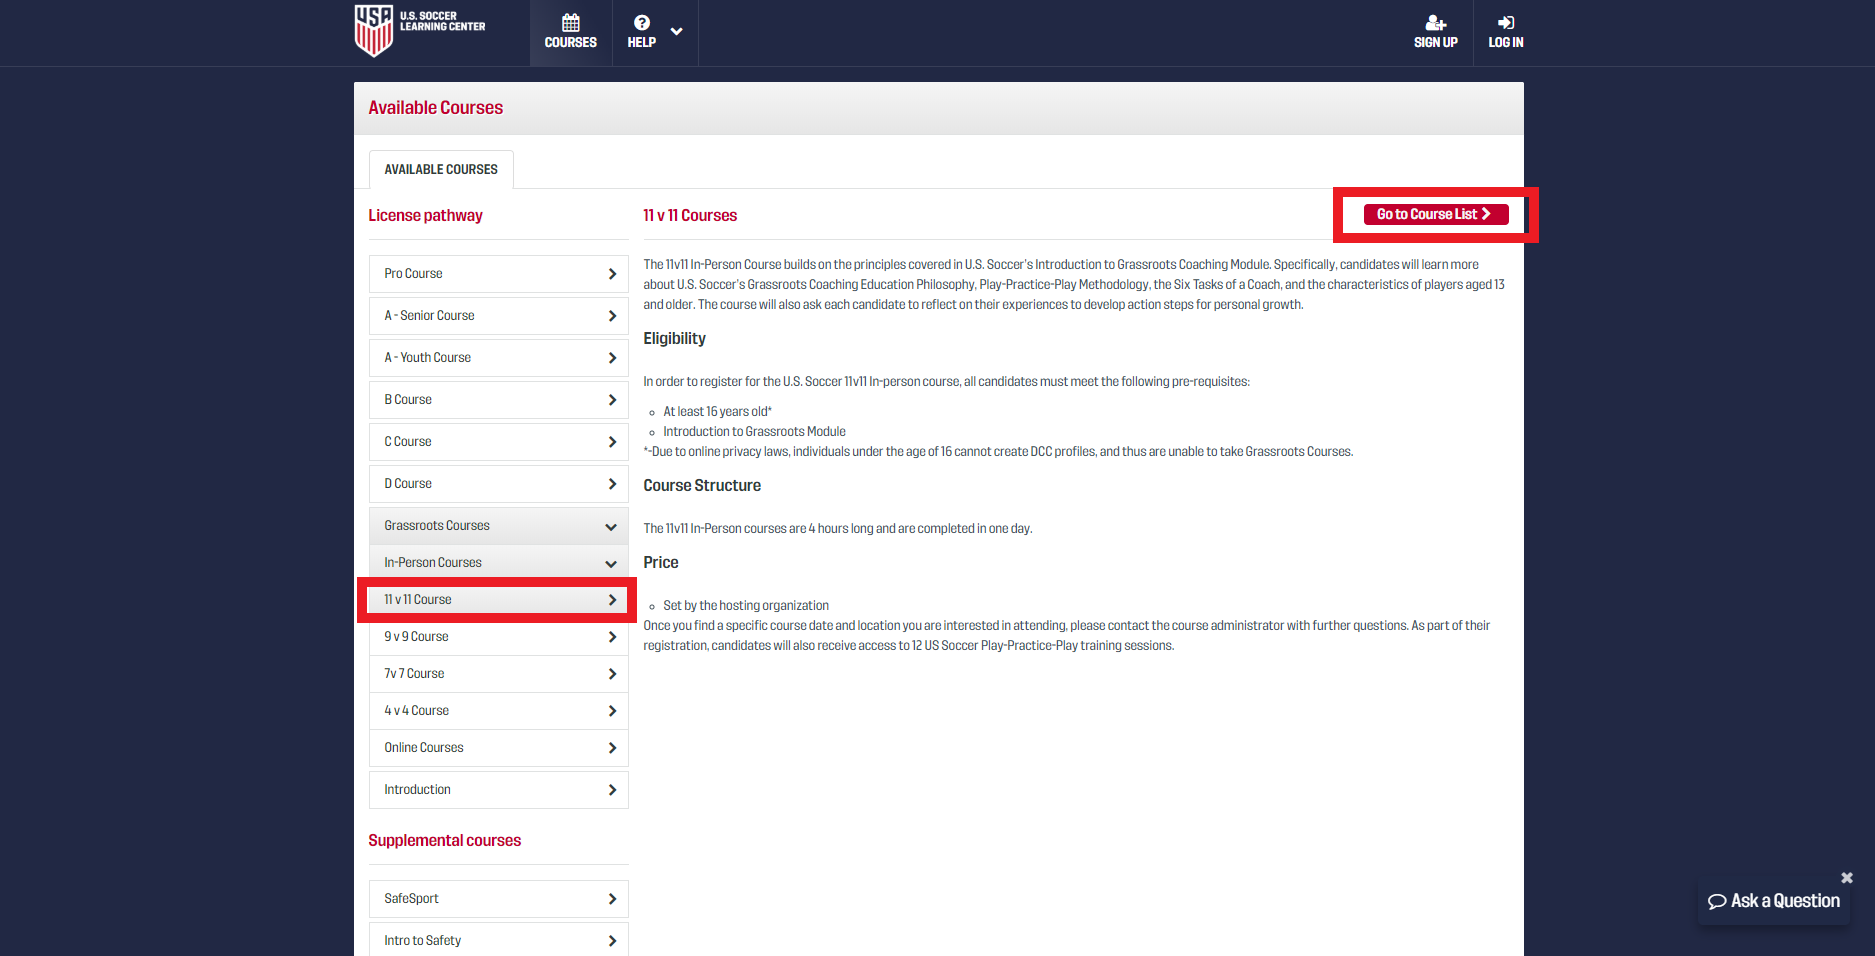1875x956 pixels.
Task: Open SafeSport supplemental course
Action: 499,899
